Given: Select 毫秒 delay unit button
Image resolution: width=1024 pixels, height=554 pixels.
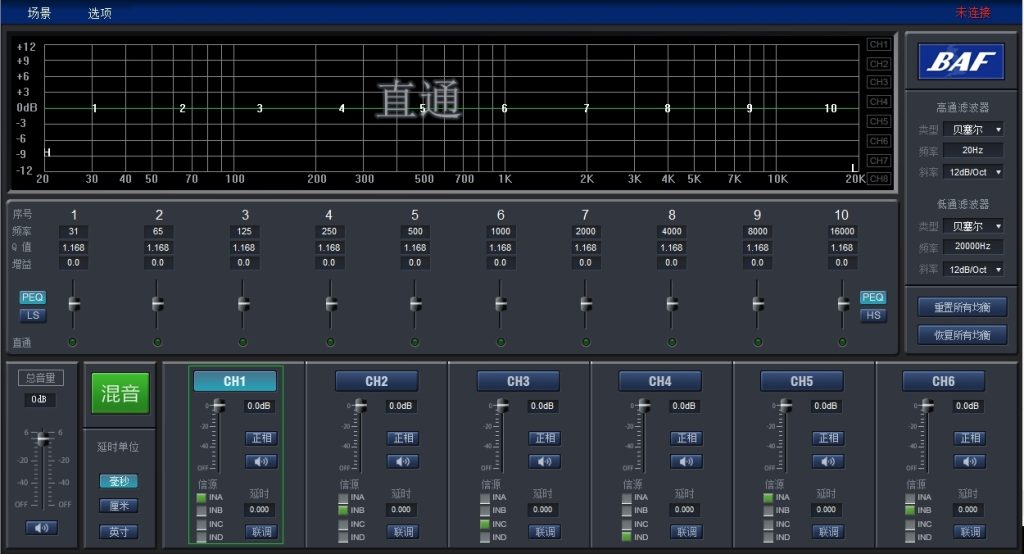Looking at the screenshot, I should [x=119, y=481].
